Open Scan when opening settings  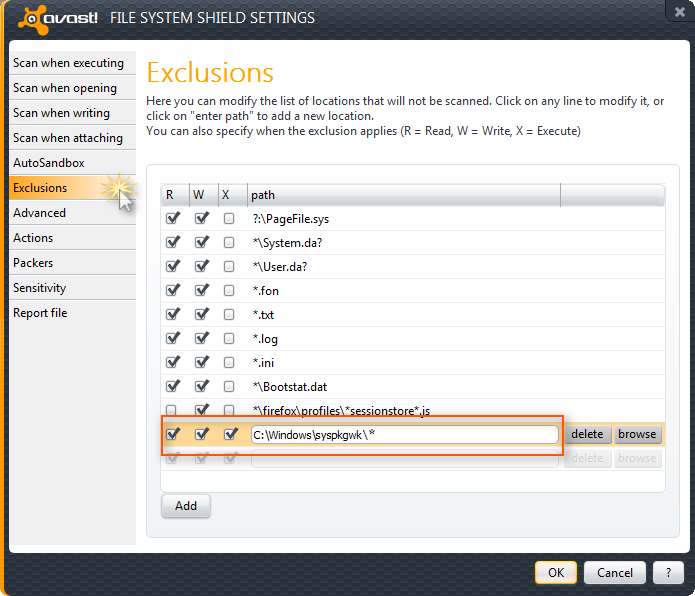[72, 88]
